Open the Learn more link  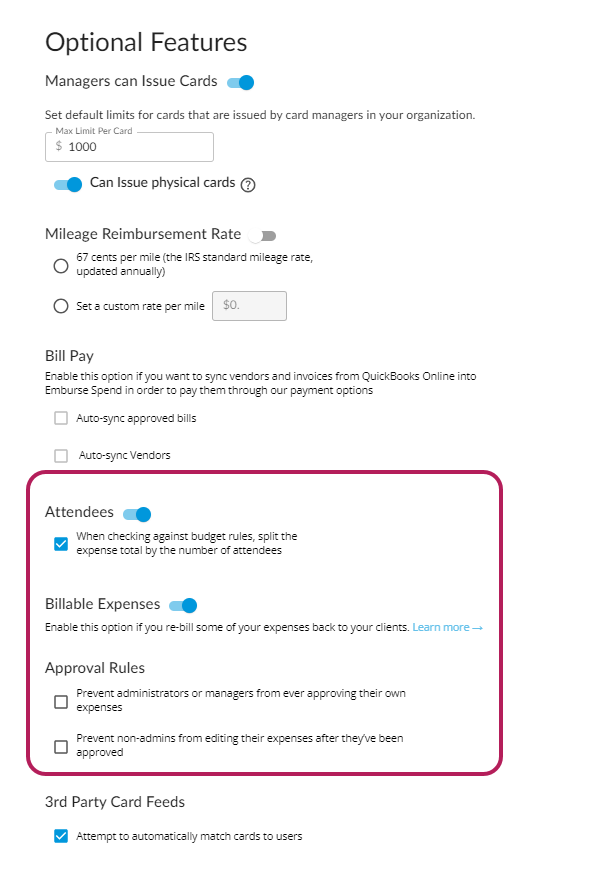click(x=447, y=627)
